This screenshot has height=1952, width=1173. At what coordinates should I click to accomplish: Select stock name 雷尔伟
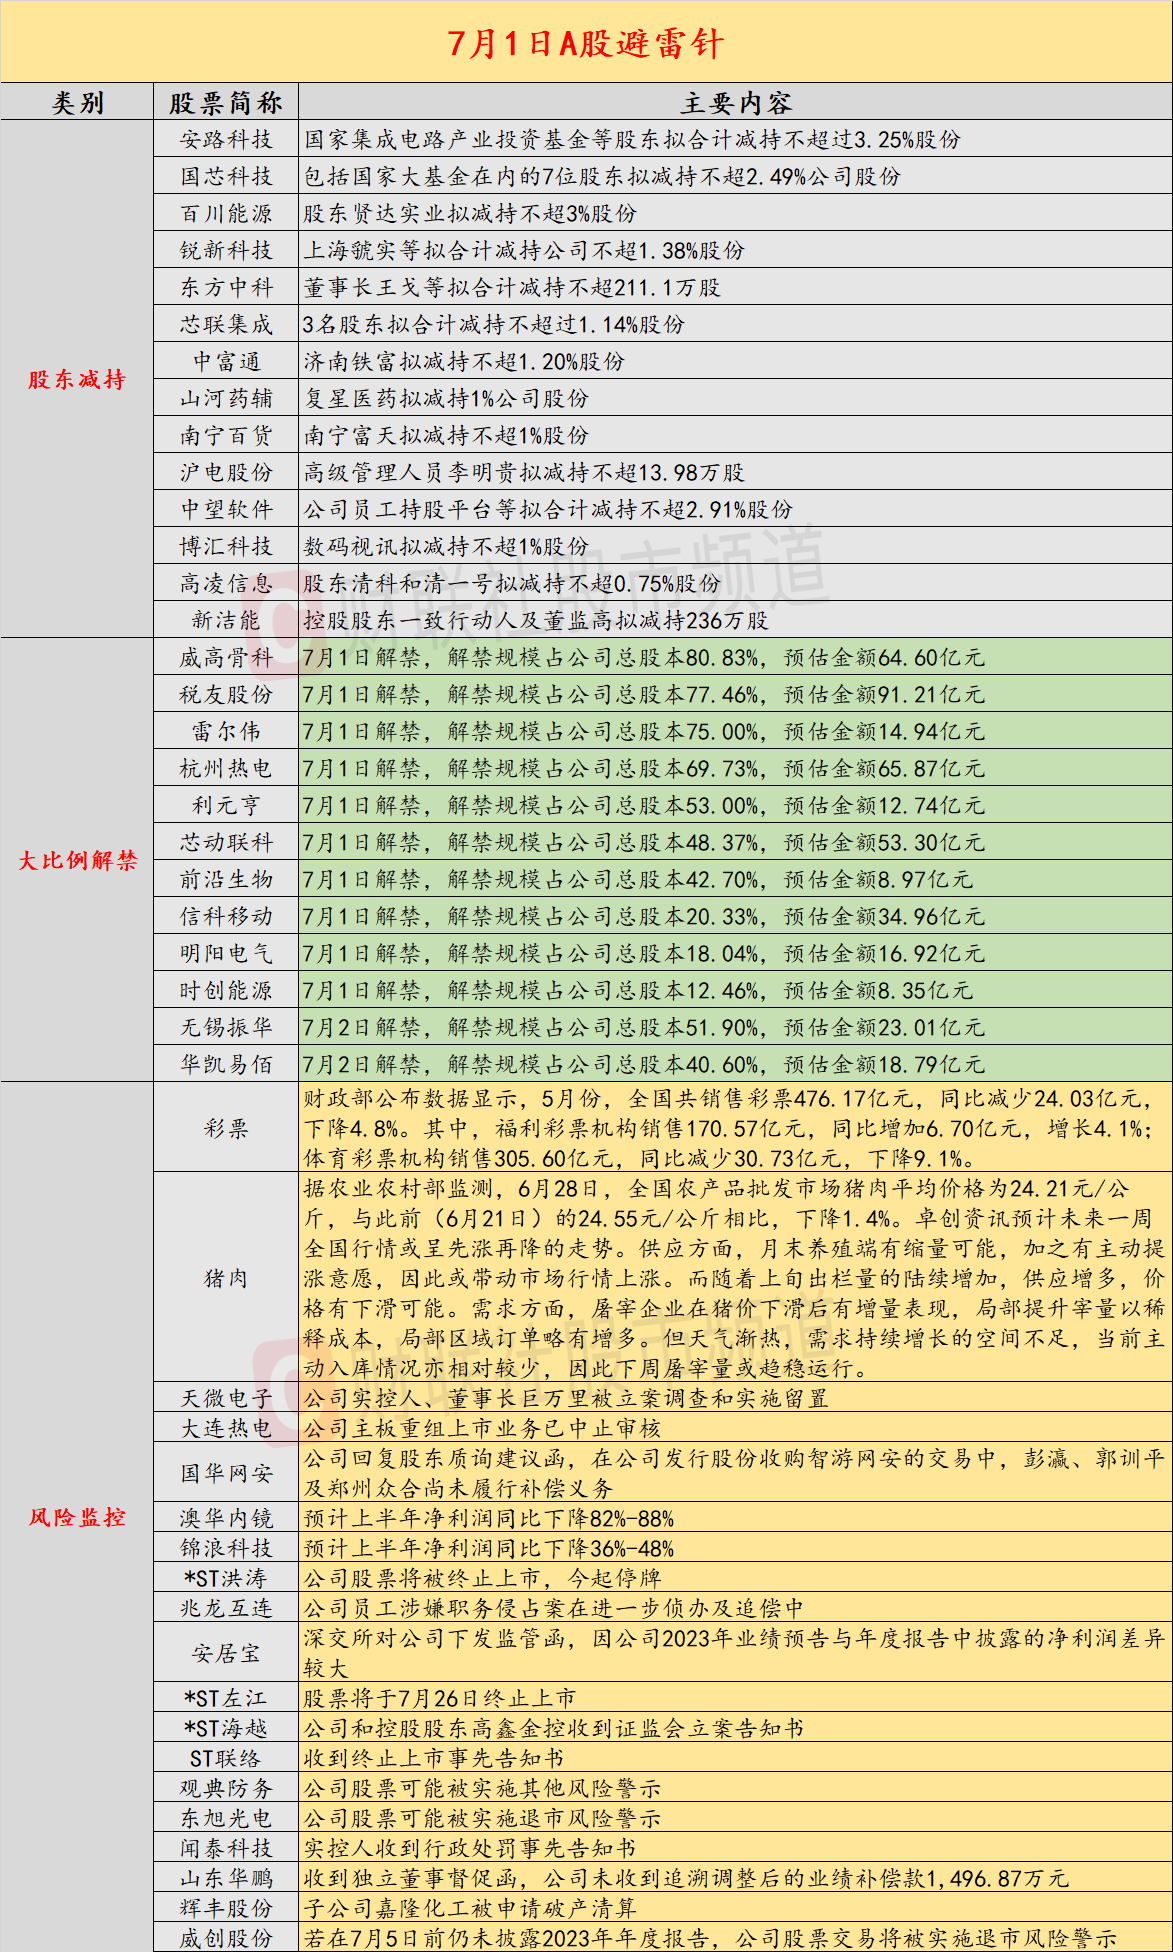[x=226, y=732]
